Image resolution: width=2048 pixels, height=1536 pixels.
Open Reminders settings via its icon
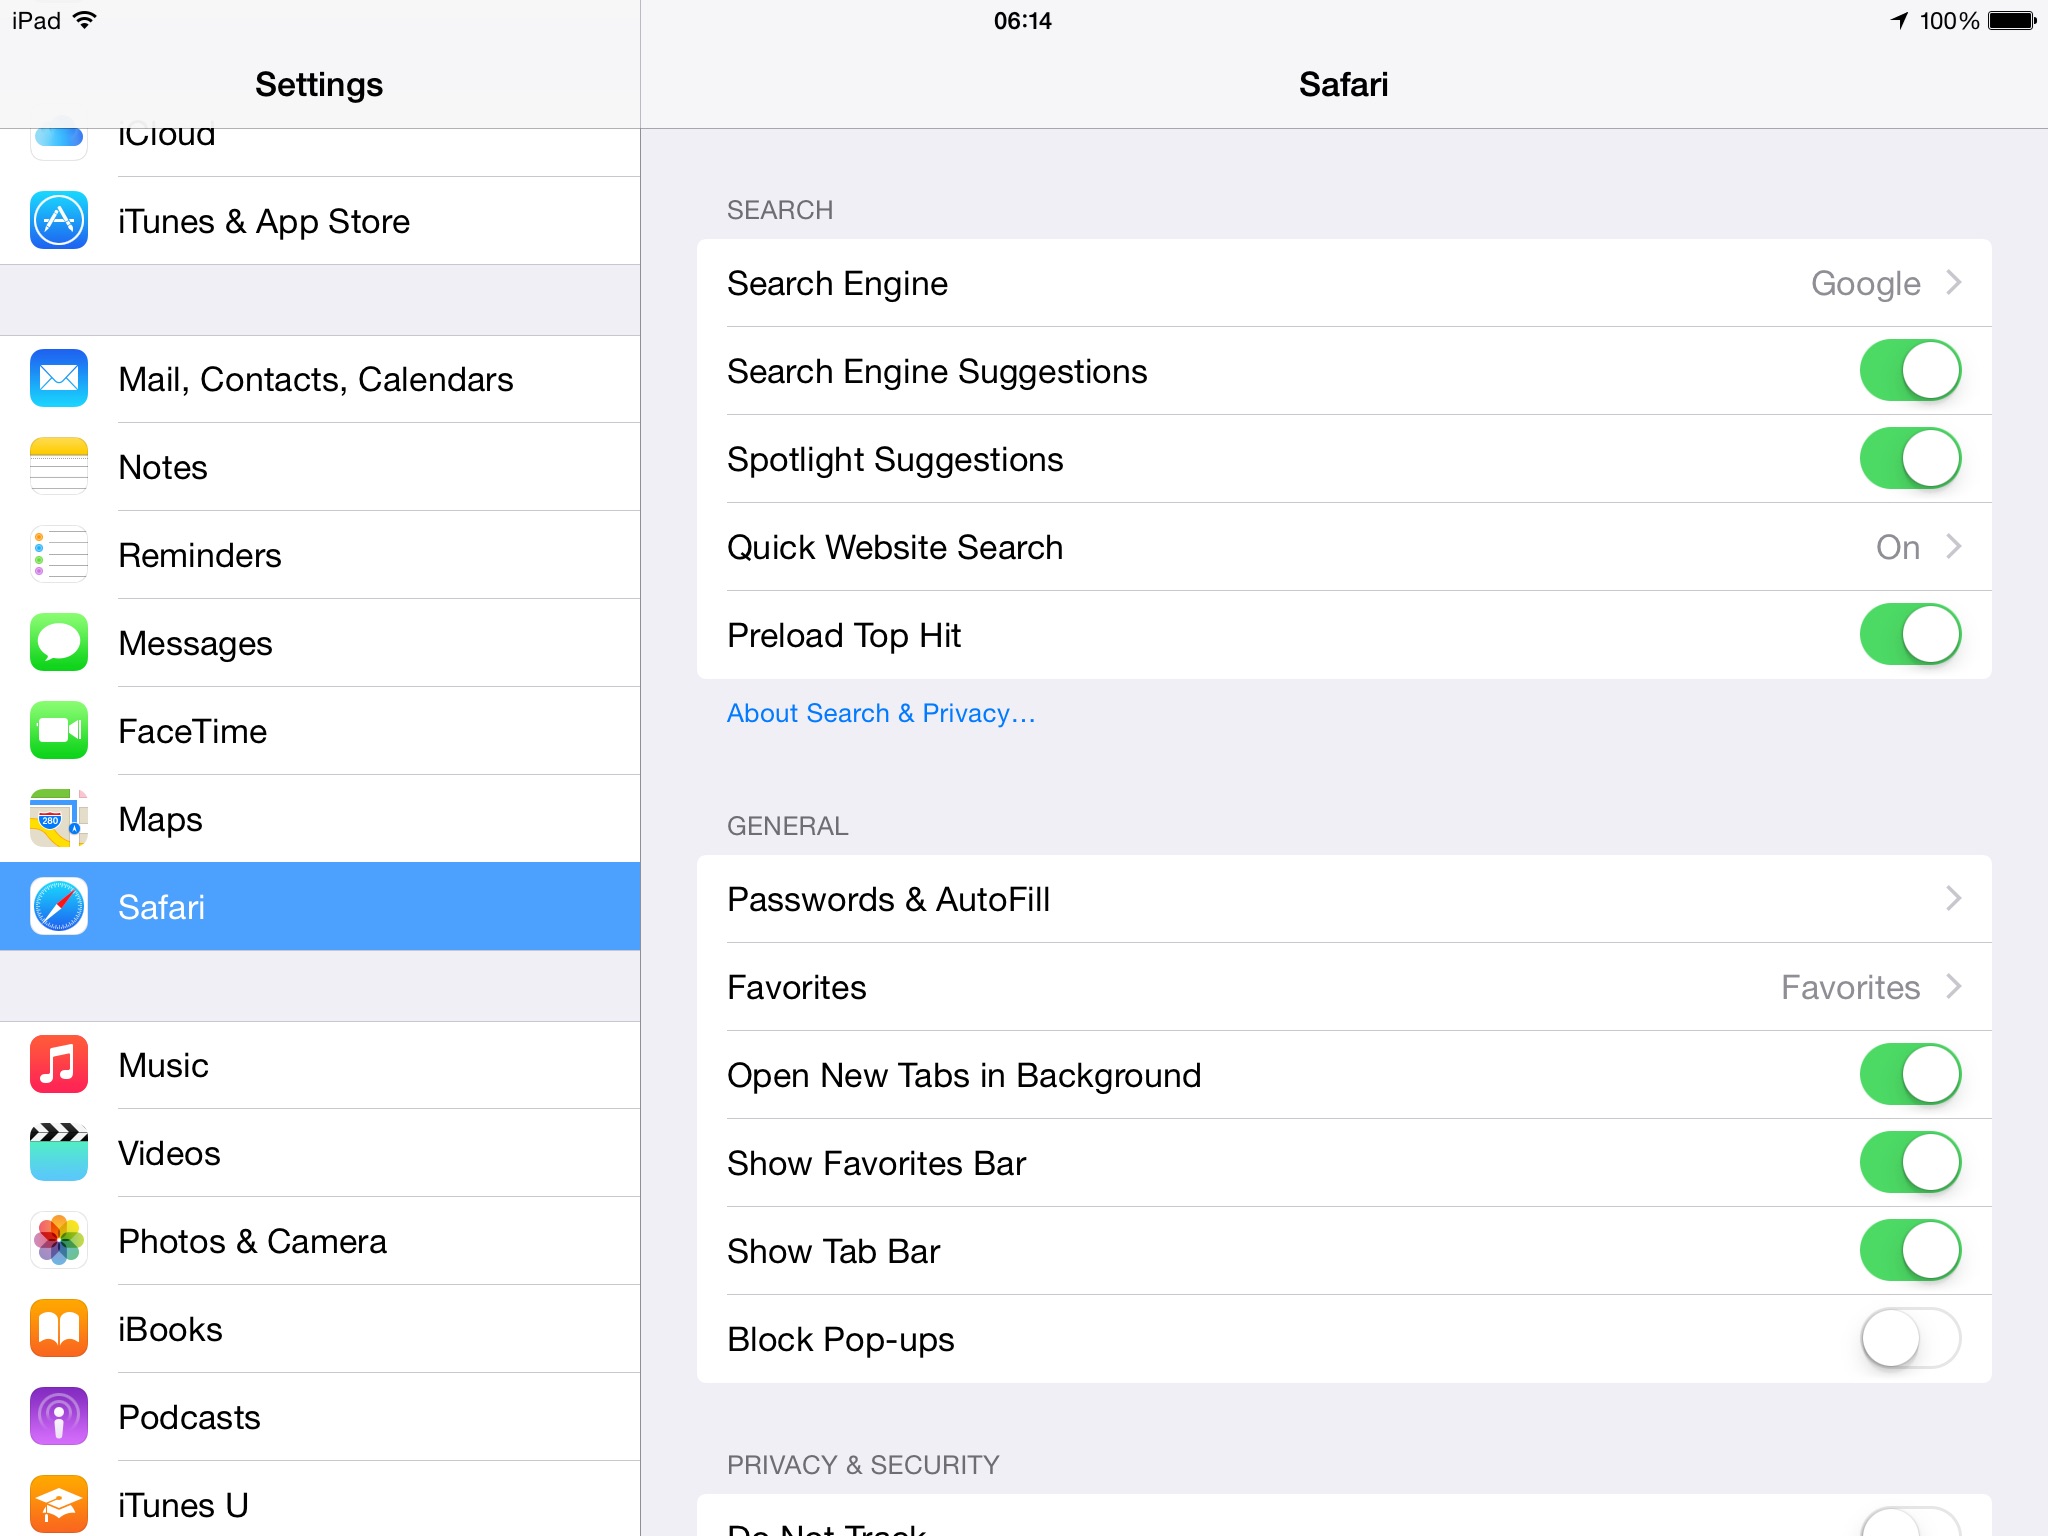59,554
